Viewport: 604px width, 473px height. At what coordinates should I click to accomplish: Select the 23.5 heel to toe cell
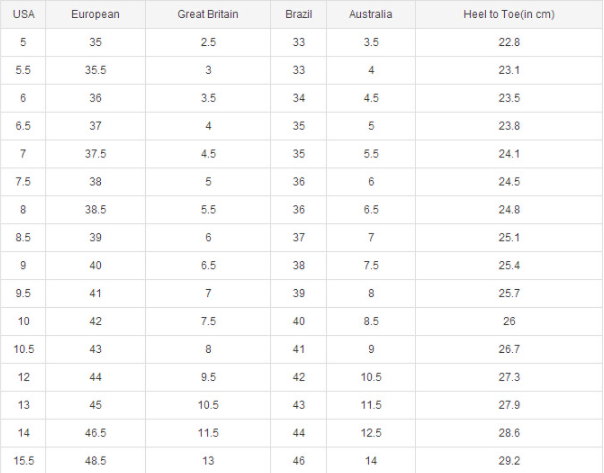(x=509, y=98)
